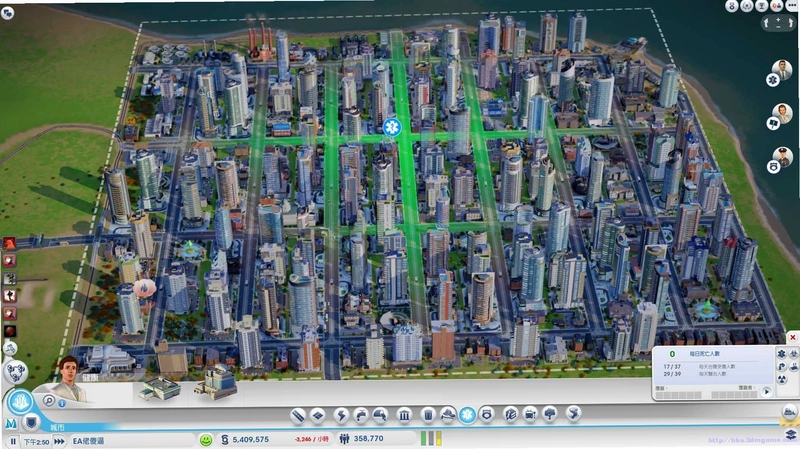Select the Parks tree icon
The image size is (800, 449).
coord(549,414)
